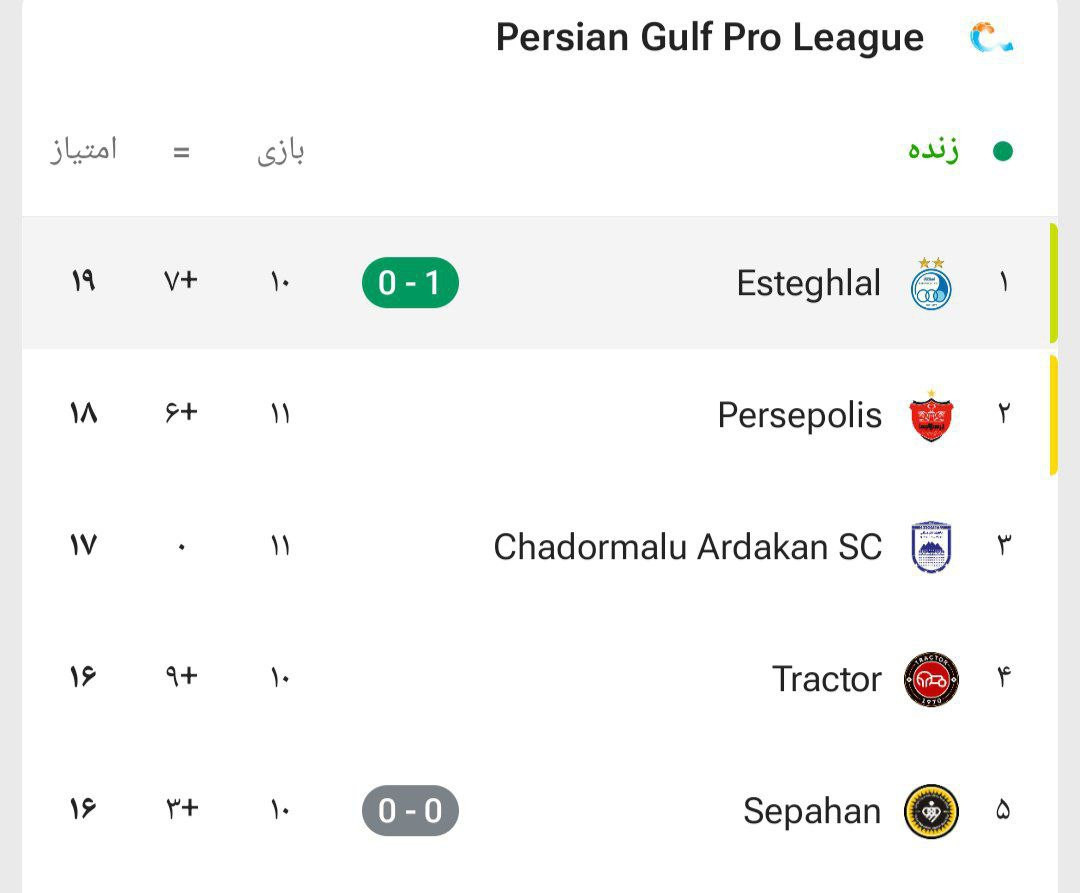Select the Persian Gulf Pro League title
Screen dimensions: 1080x893
[x=709, y=38]
